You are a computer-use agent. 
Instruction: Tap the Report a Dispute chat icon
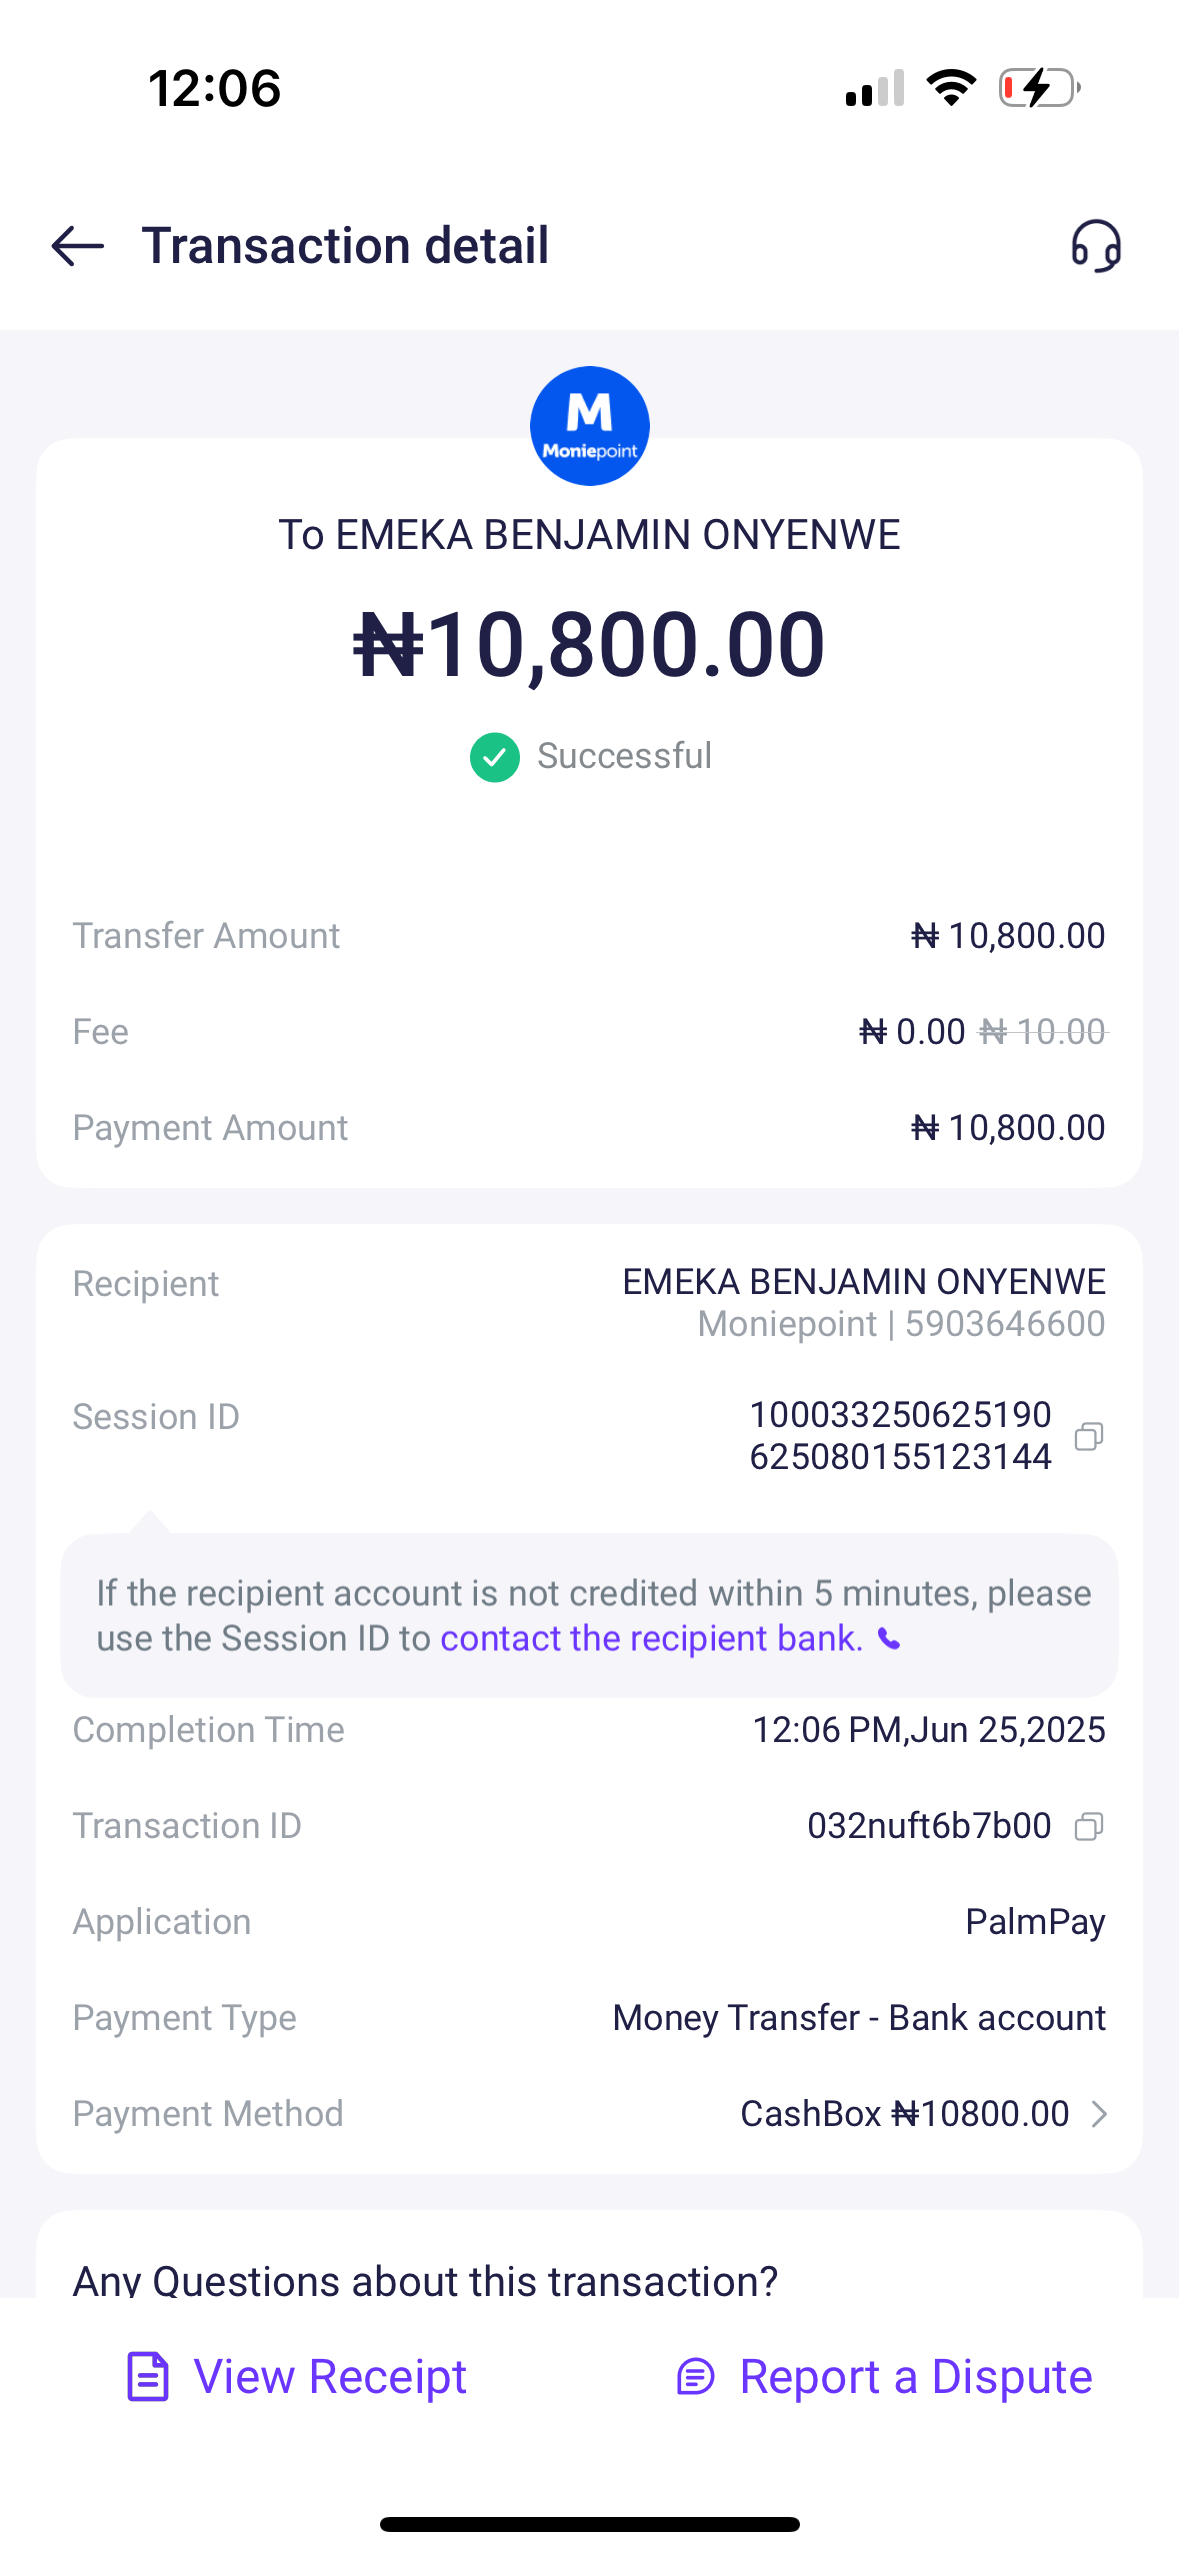coord(696,2377)
